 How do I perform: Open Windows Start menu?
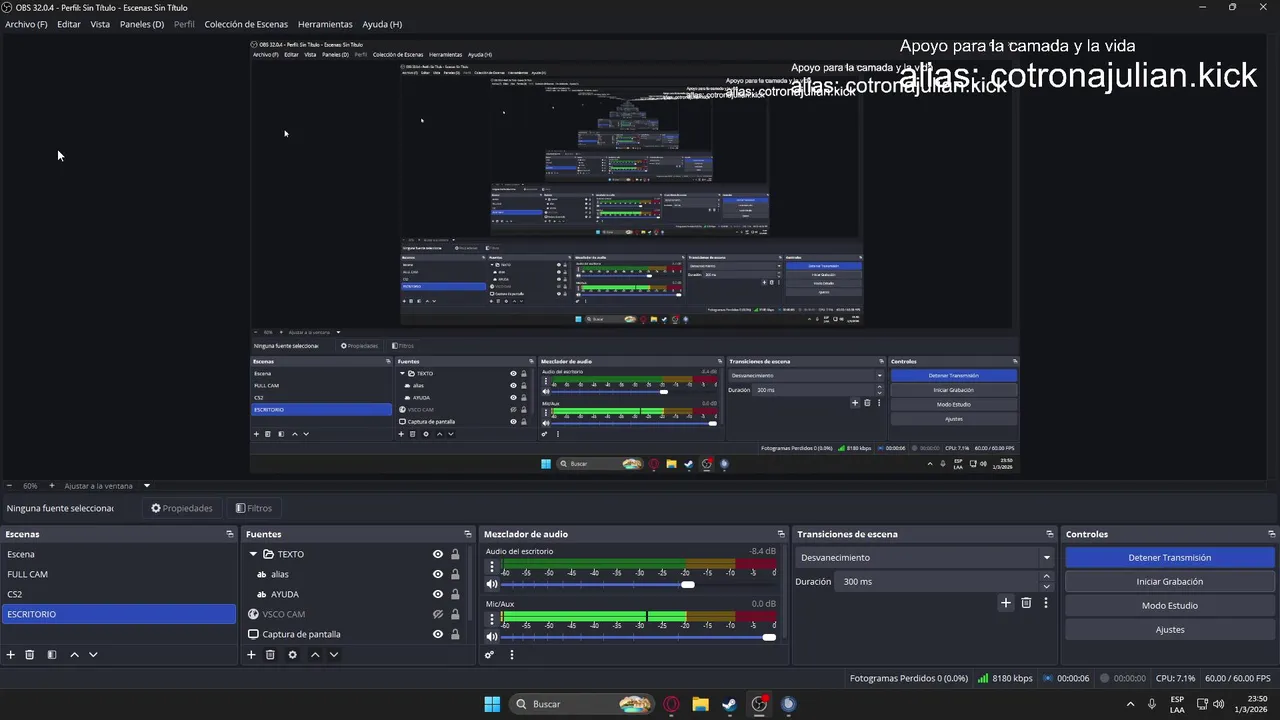tap(492, 704)
